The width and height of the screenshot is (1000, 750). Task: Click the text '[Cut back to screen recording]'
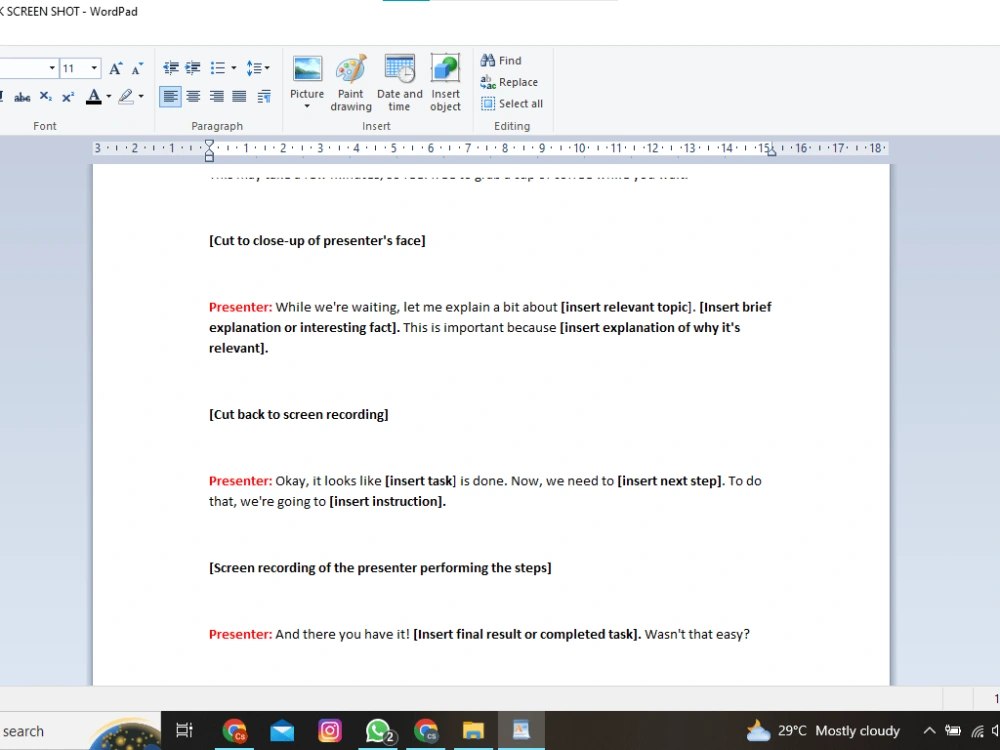coord(298,415)
